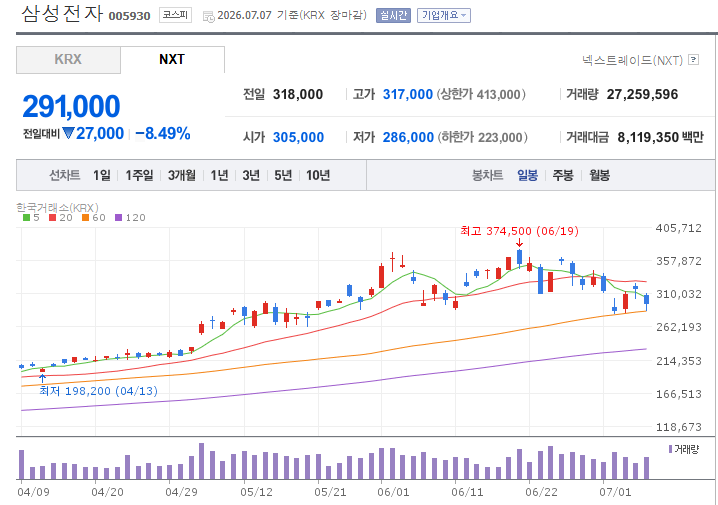Click the 시가 305,000 value
Screen dimensions: 718x505
[x=298, y=137]
